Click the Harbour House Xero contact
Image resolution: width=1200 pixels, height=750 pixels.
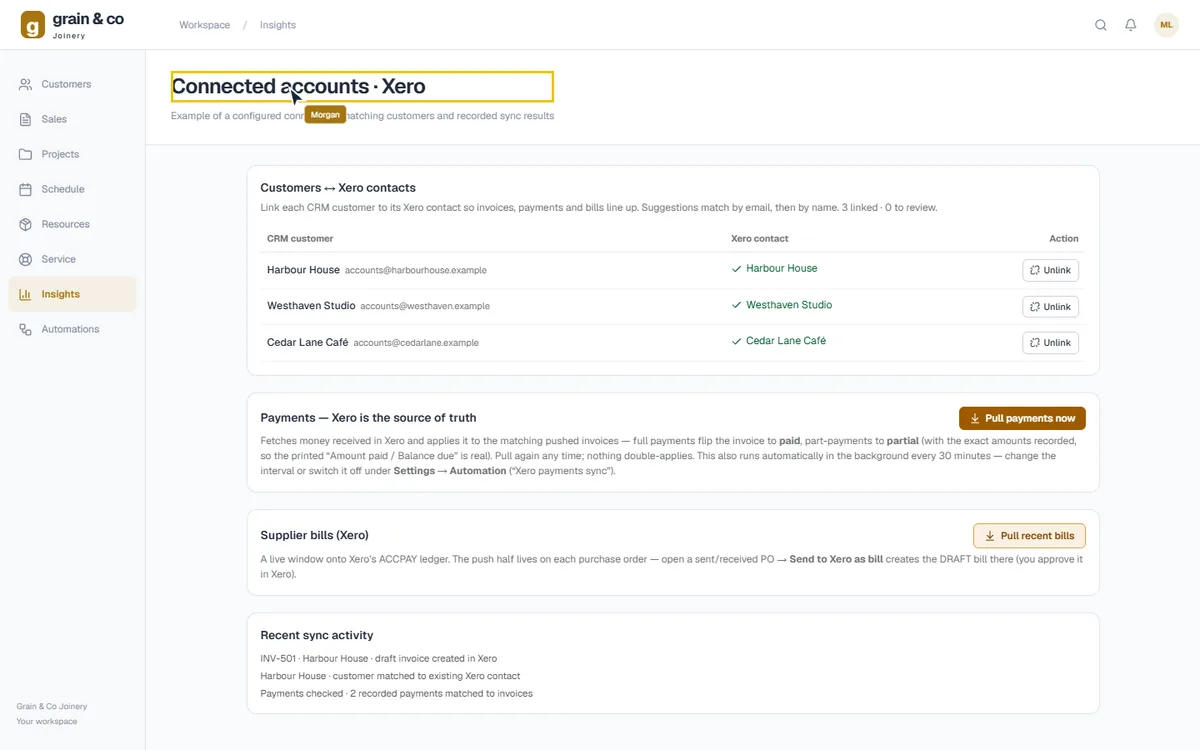point(781,268)
